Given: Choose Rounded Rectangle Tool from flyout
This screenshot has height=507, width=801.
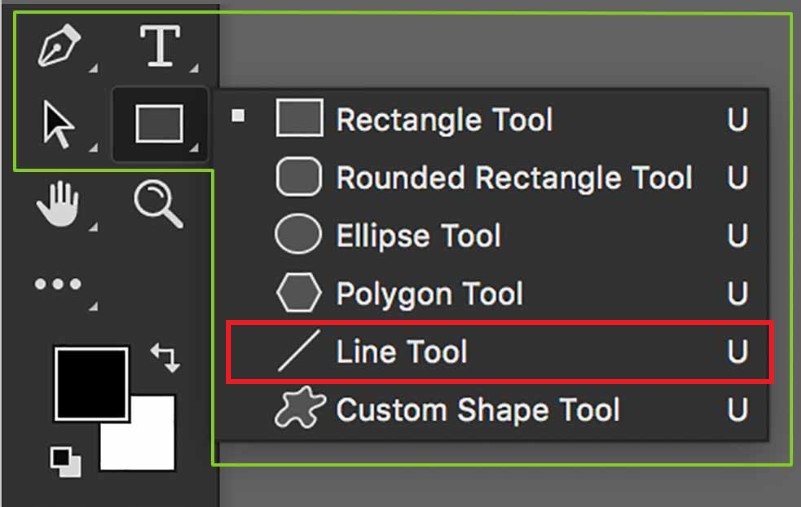Looking at the screenshot, I should (x=514, y=178).
